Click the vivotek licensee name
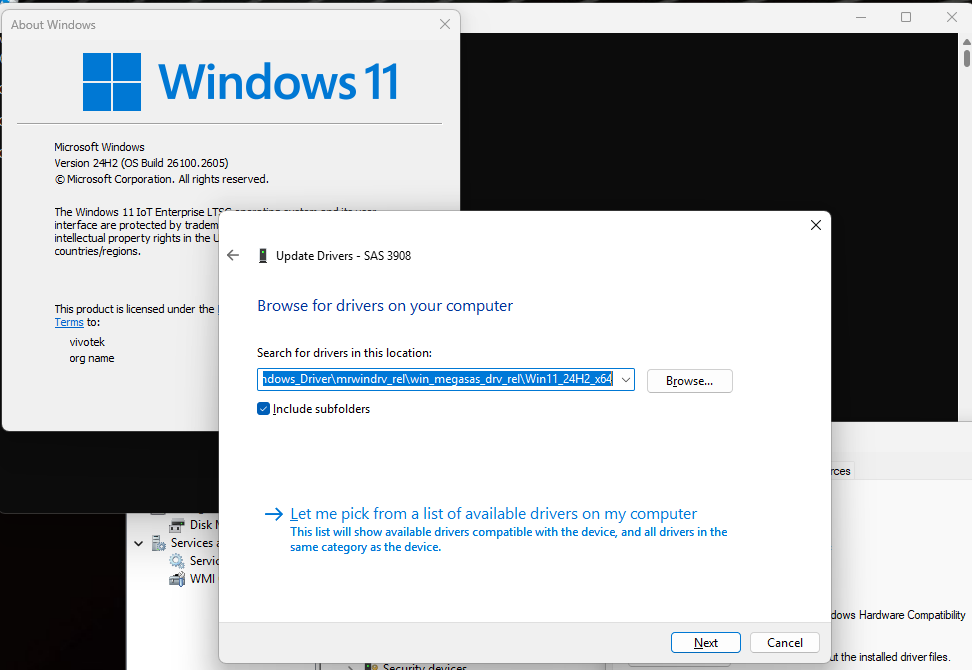 (x=87, y=342)
